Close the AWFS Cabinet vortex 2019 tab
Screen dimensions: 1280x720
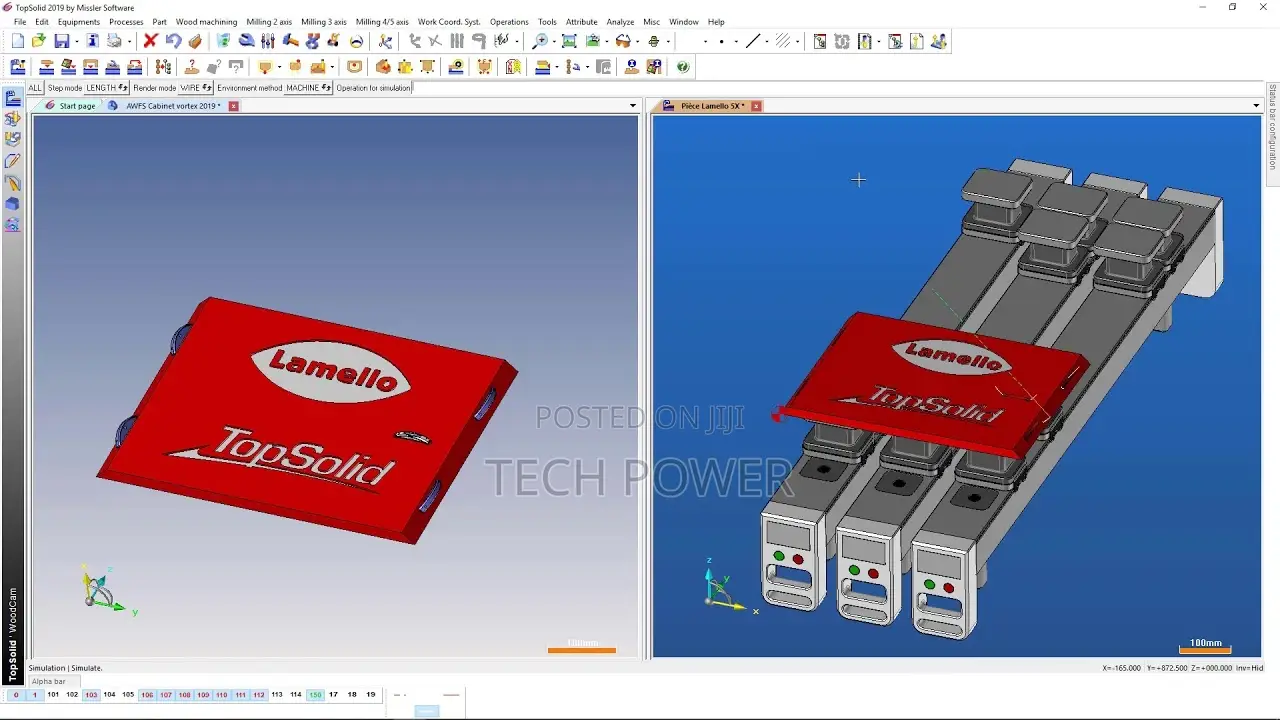pos(234,106)
